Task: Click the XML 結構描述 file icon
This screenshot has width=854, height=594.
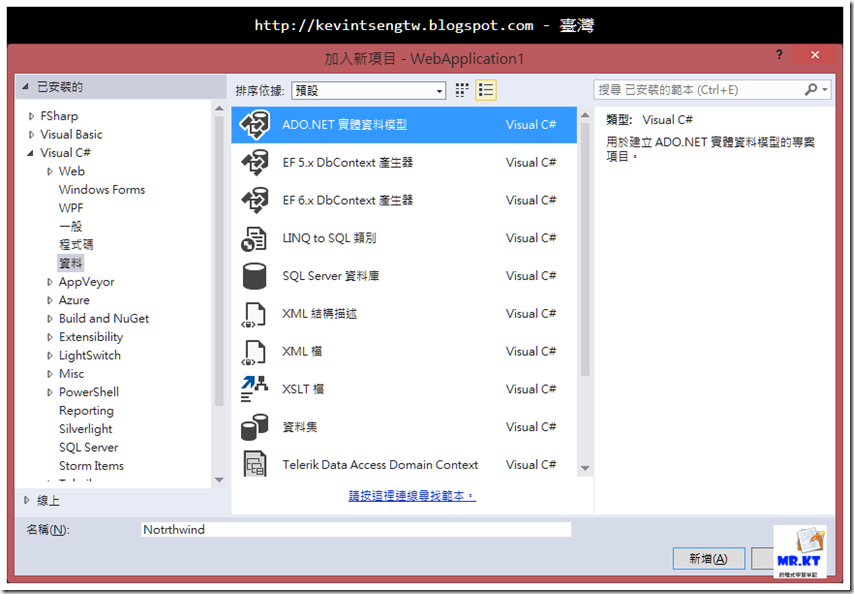Action: point(253,314)
